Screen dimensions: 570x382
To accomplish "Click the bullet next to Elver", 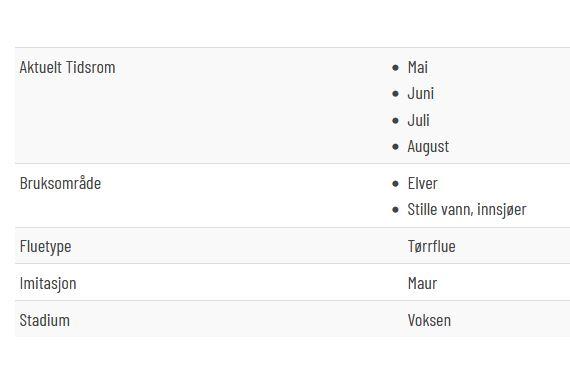I will click(396, 184).
